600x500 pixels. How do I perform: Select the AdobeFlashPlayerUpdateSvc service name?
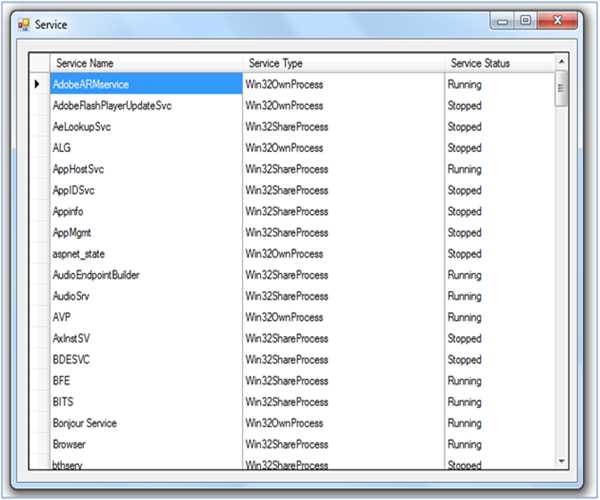pyautogui.click(x=145, y=106)
